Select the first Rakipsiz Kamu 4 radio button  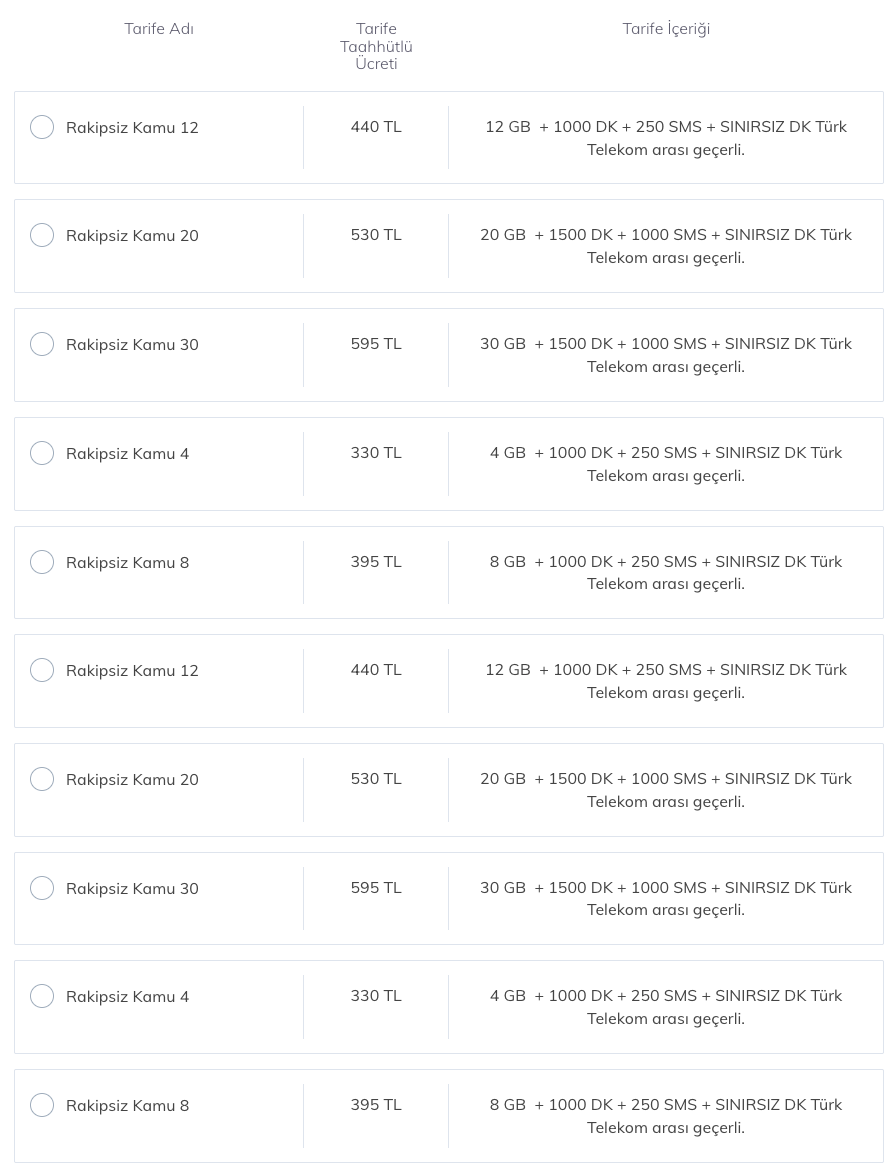42,453
